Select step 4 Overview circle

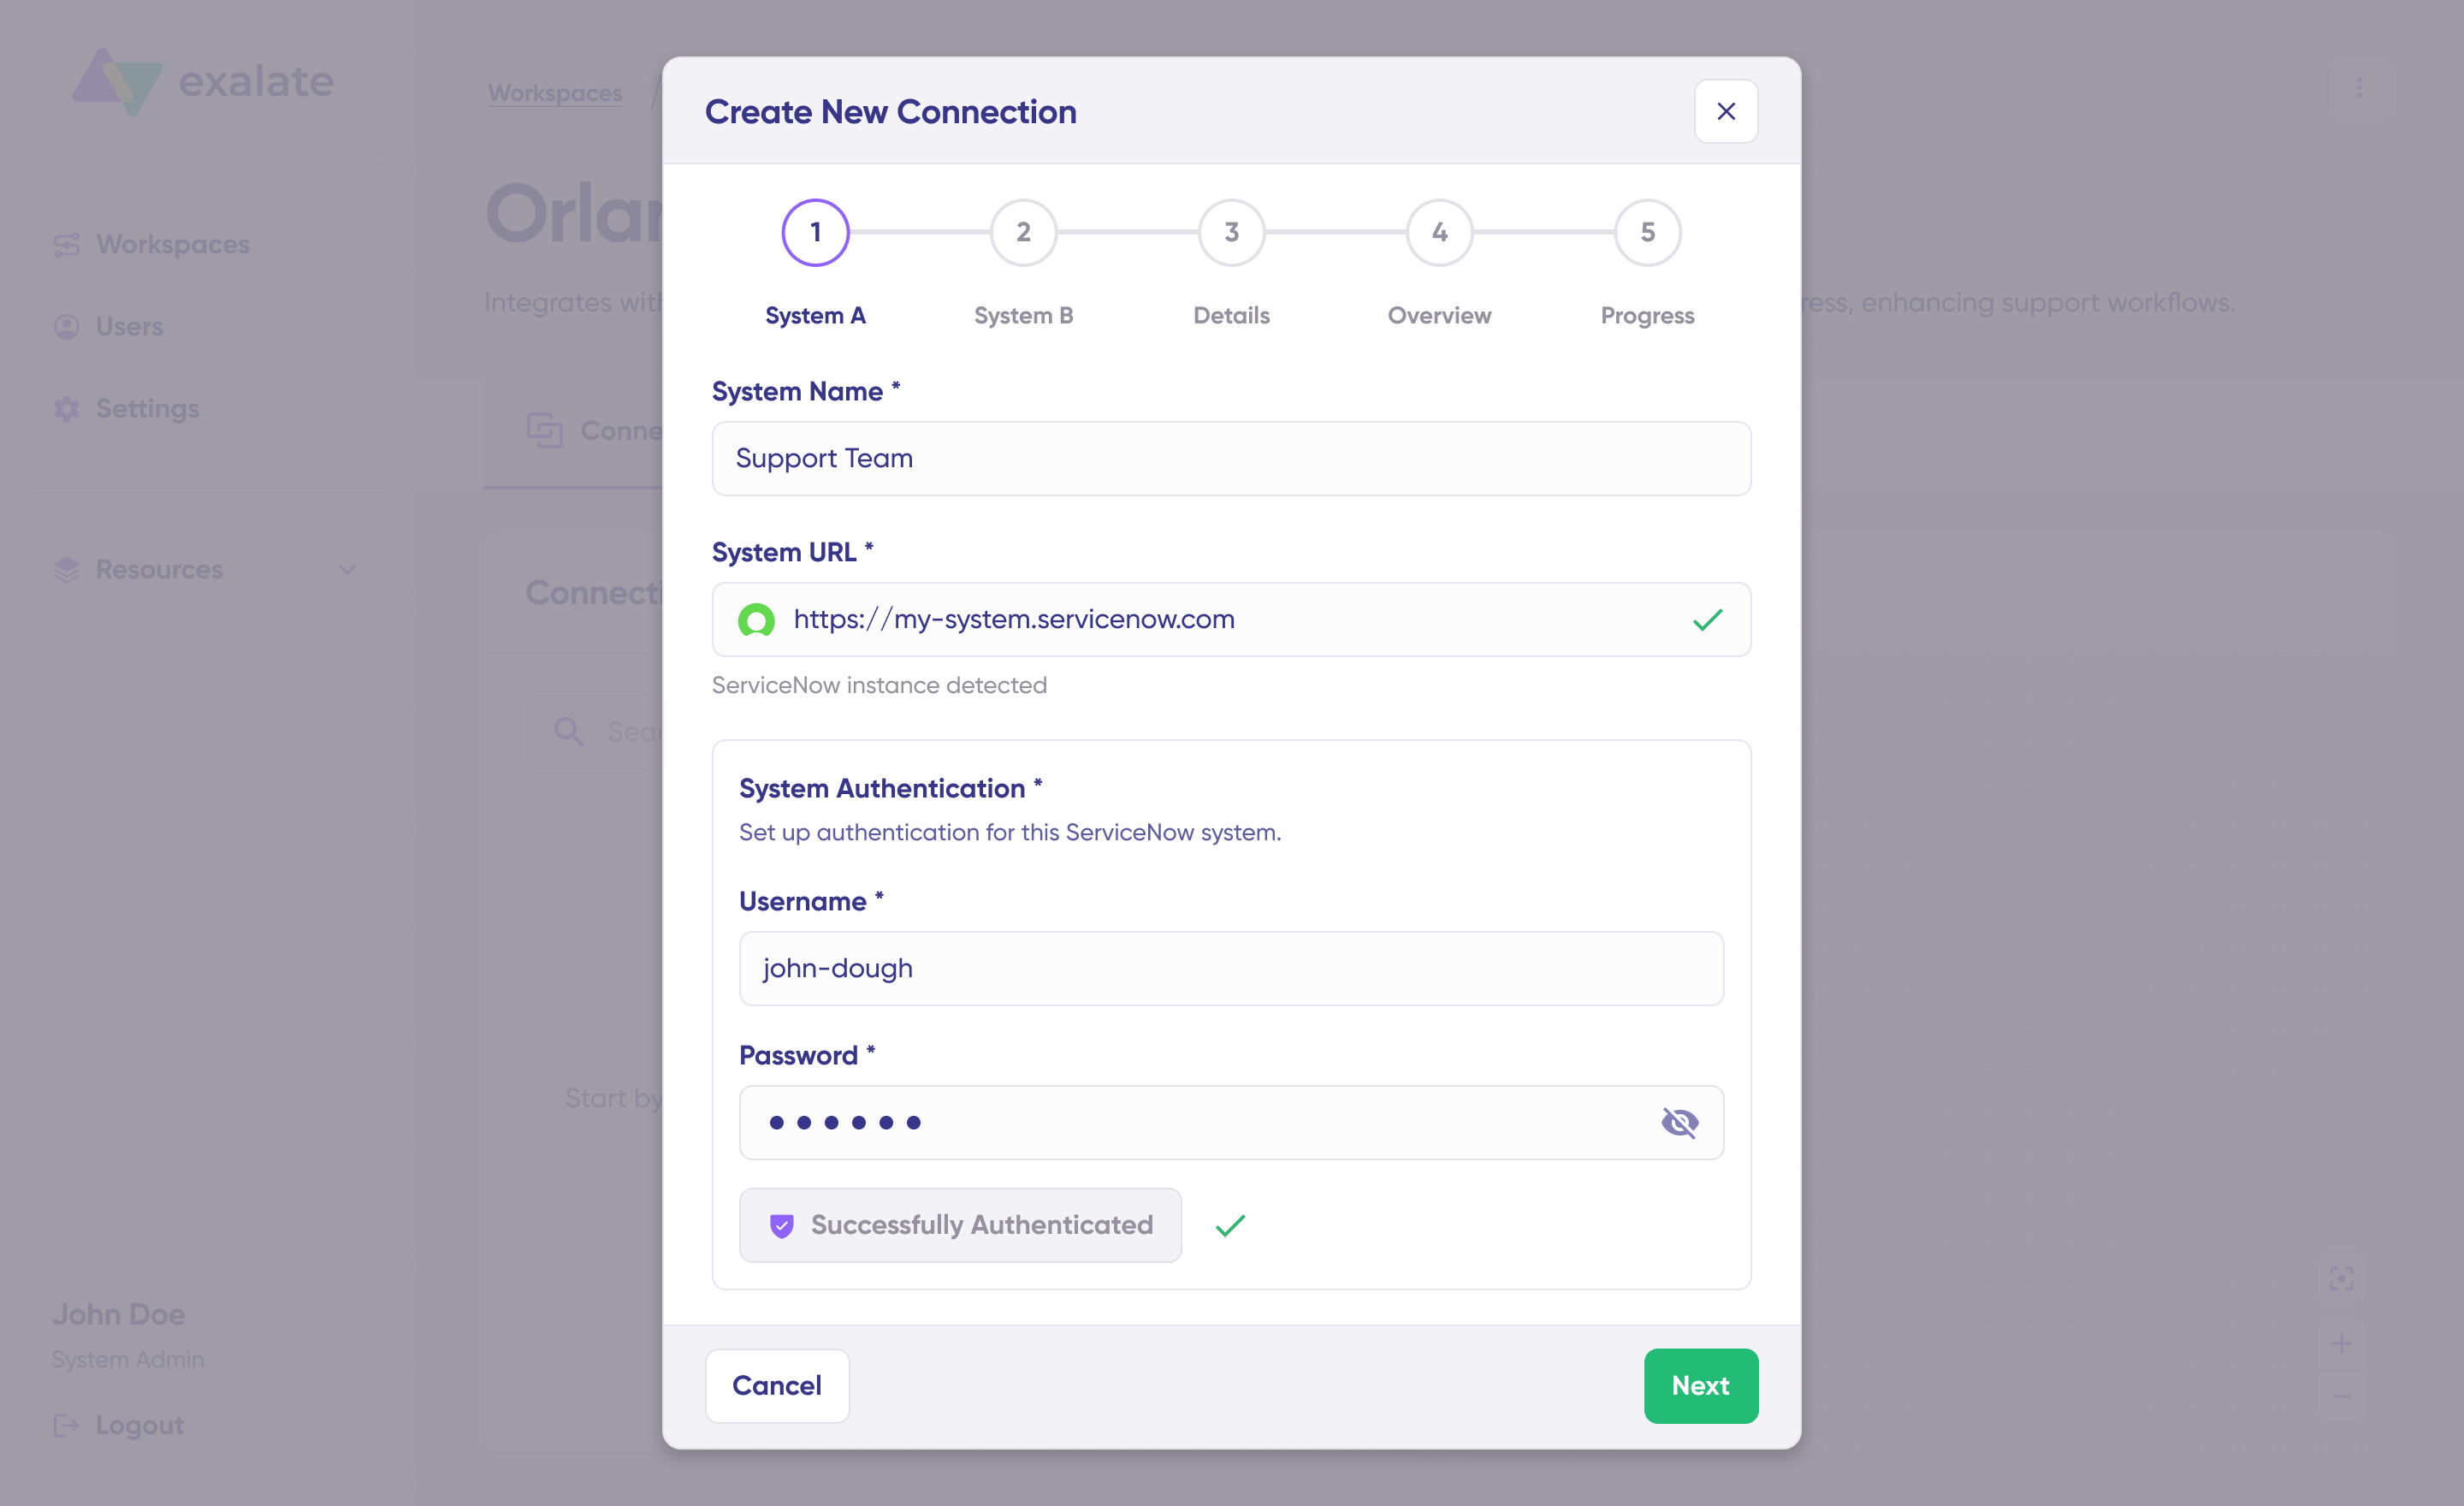pos(1439,232)
